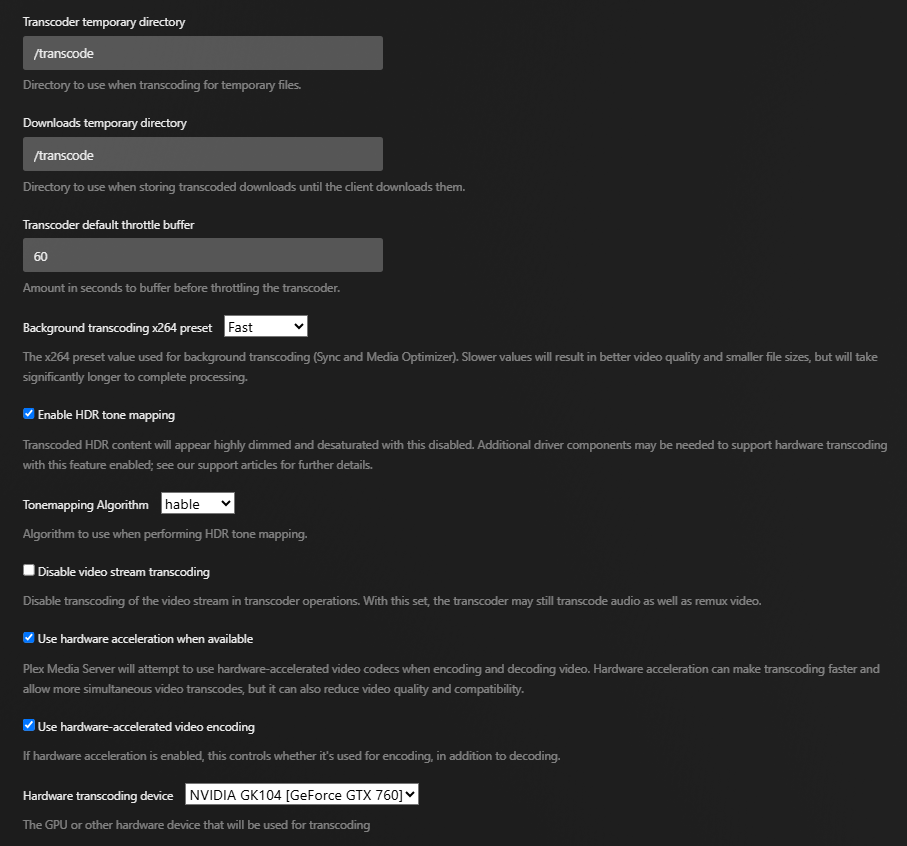Toggle Use hardware acceleration when available
The height and width of the screenshot is (846, 907).
coord(29,638)
